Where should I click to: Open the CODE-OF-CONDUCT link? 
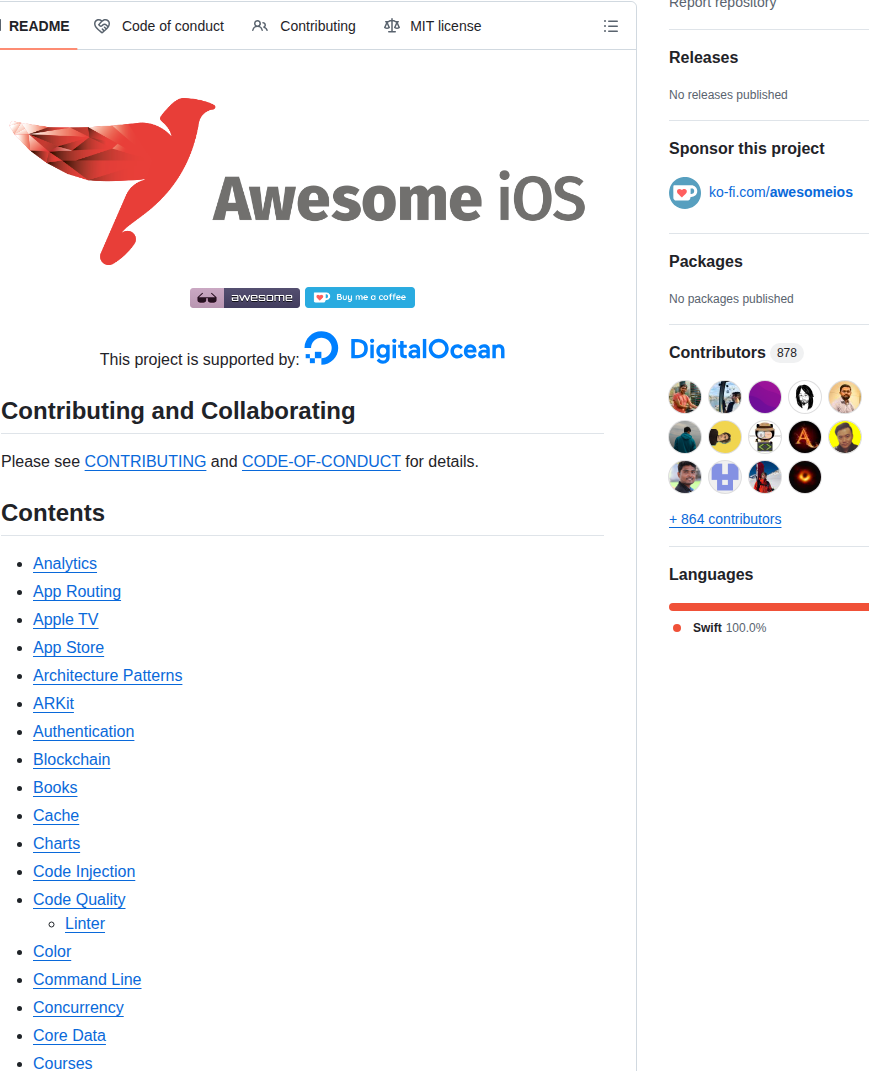click(x=321, y=462)
